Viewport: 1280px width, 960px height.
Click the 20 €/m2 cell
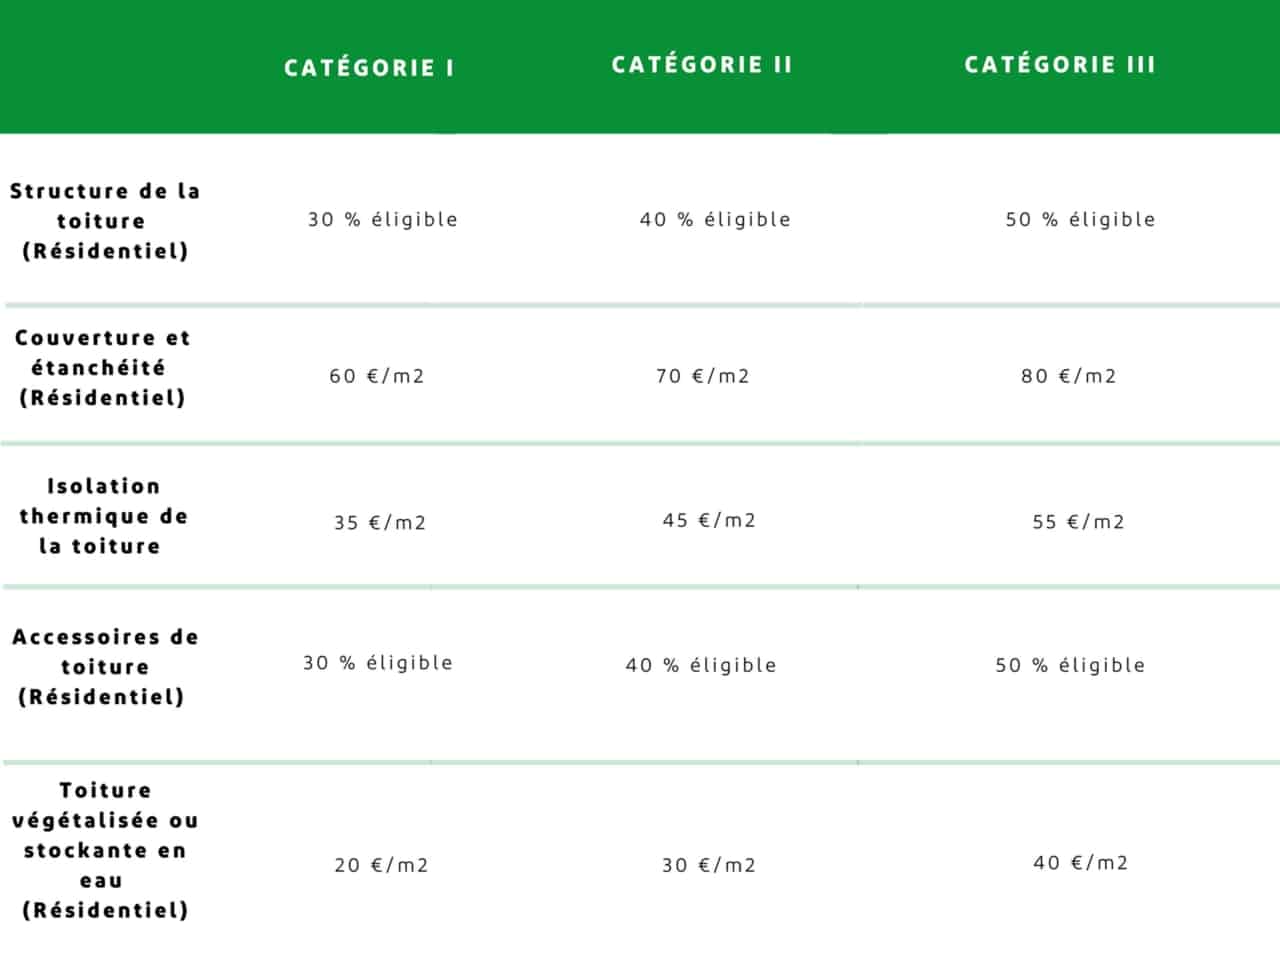tap(381, 865)
